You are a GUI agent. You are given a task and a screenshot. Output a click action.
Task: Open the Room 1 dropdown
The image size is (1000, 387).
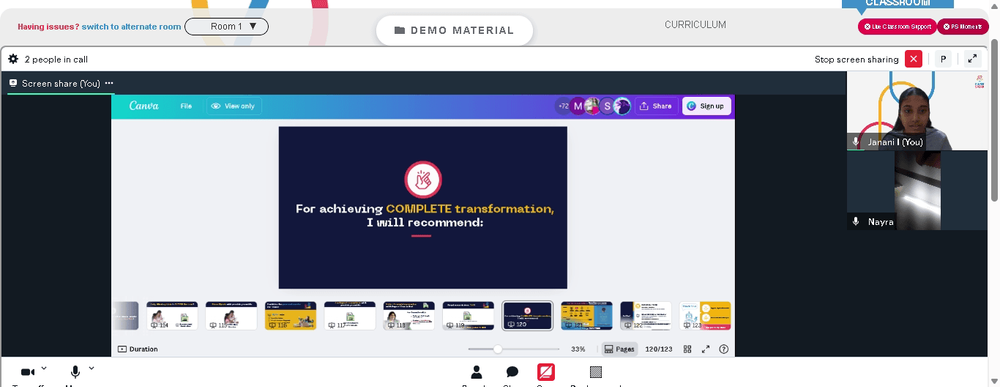226,27
